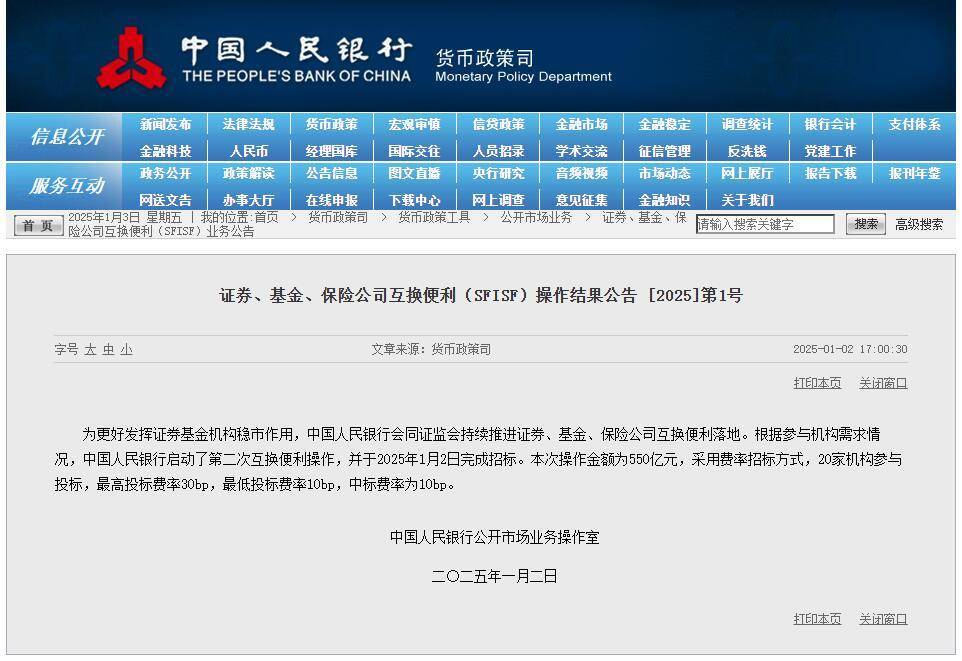Click the upper 关闭窗口 link
This screenshot has width=962, height=661.
pos(883,383)
